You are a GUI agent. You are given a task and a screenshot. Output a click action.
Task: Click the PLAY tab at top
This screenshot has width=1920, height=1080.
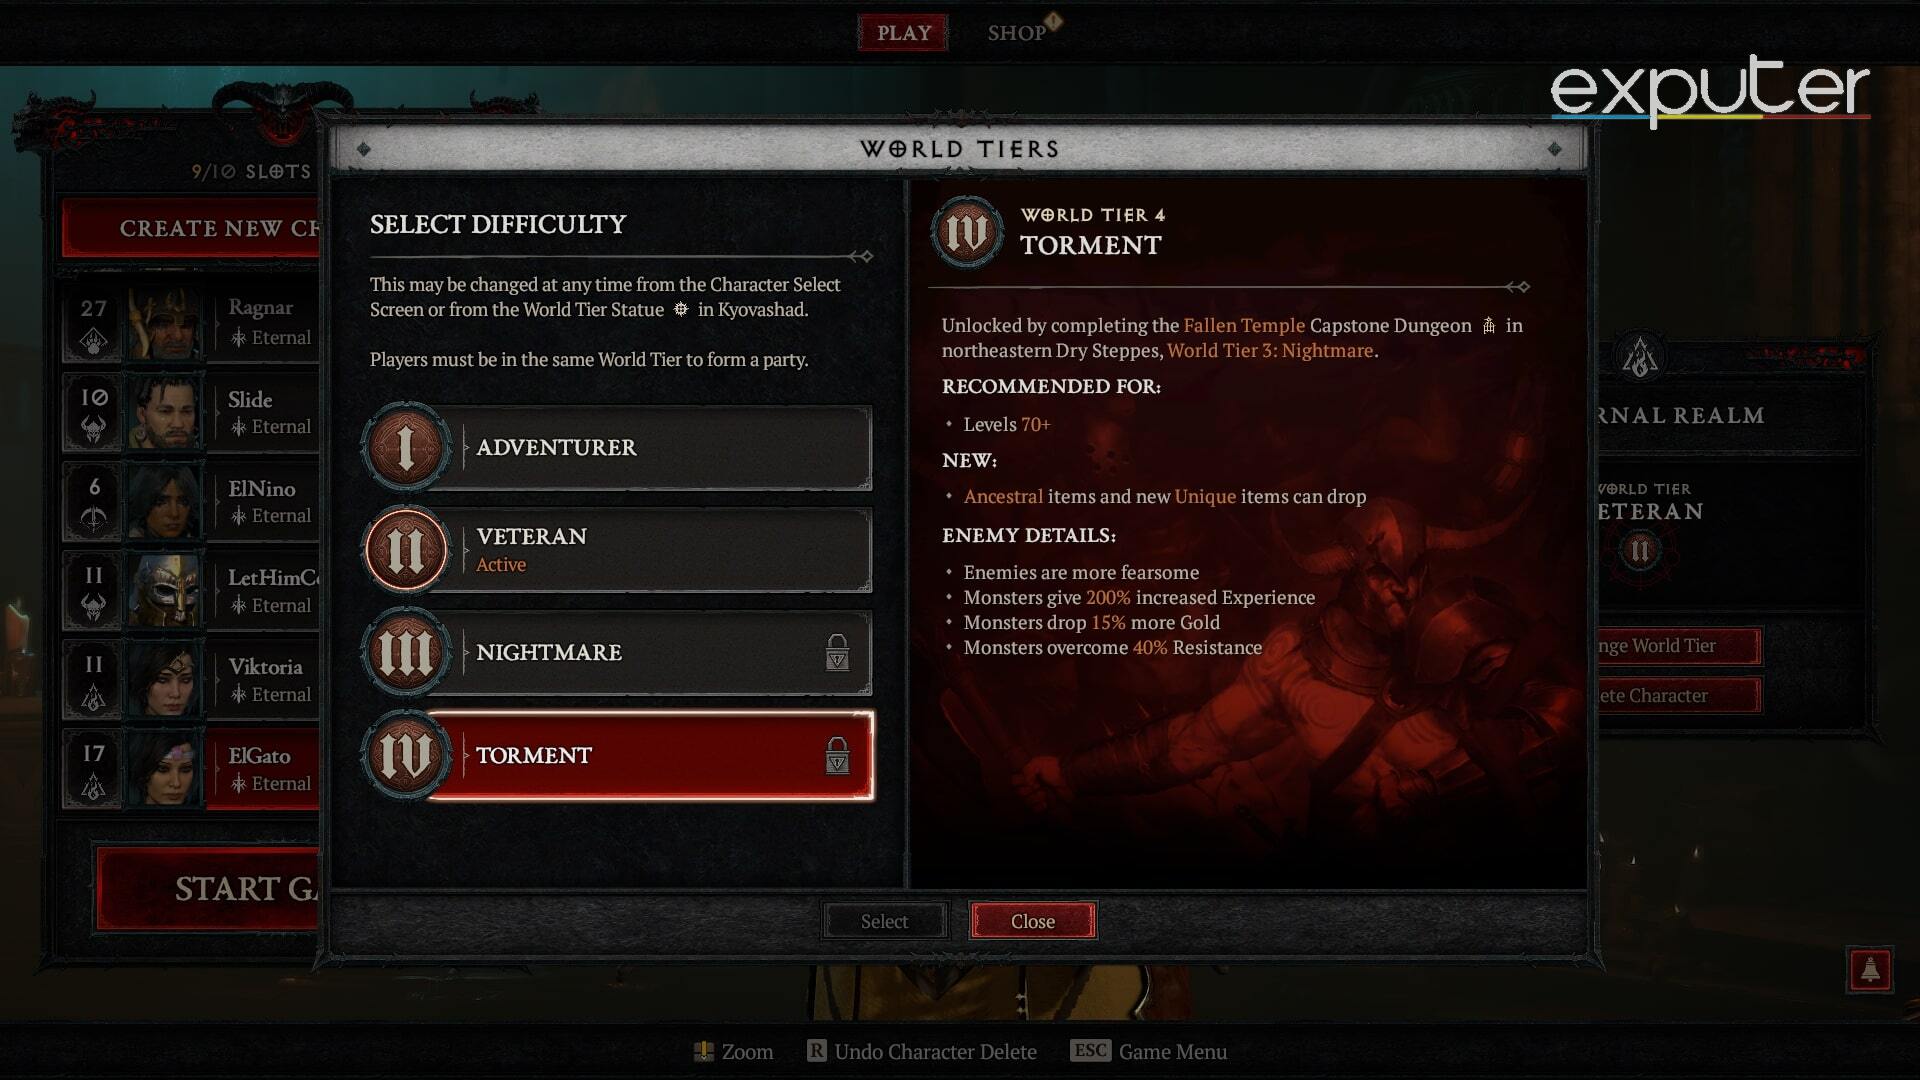pyautogui.click(x=905, y=33)
